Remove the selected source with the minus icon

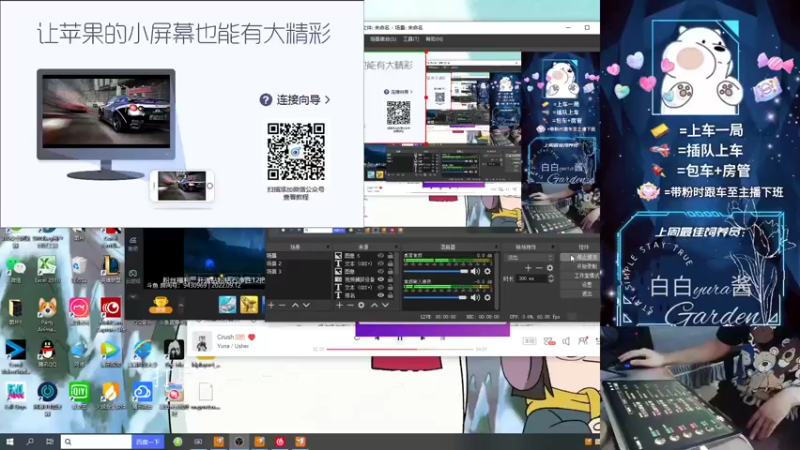coord(350,305)
